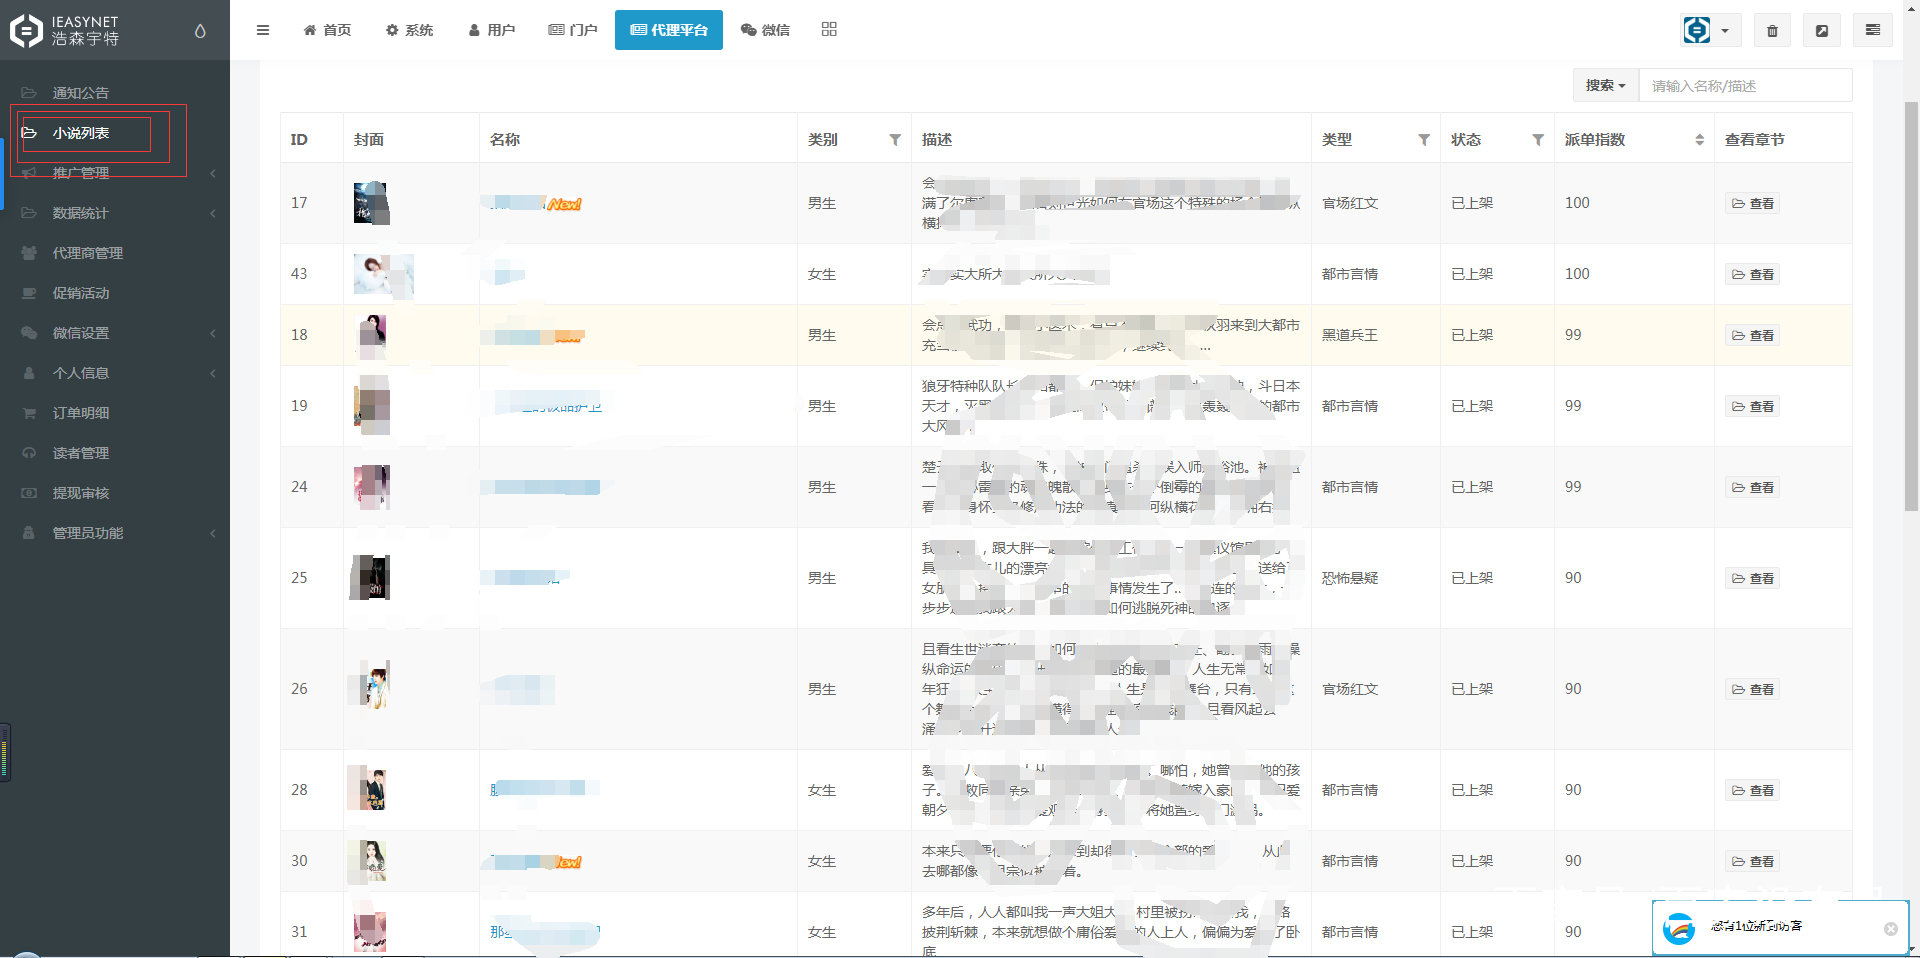Click the 代理商管理 users icon
1920x958 pixels.
click(x=29, y=253)
